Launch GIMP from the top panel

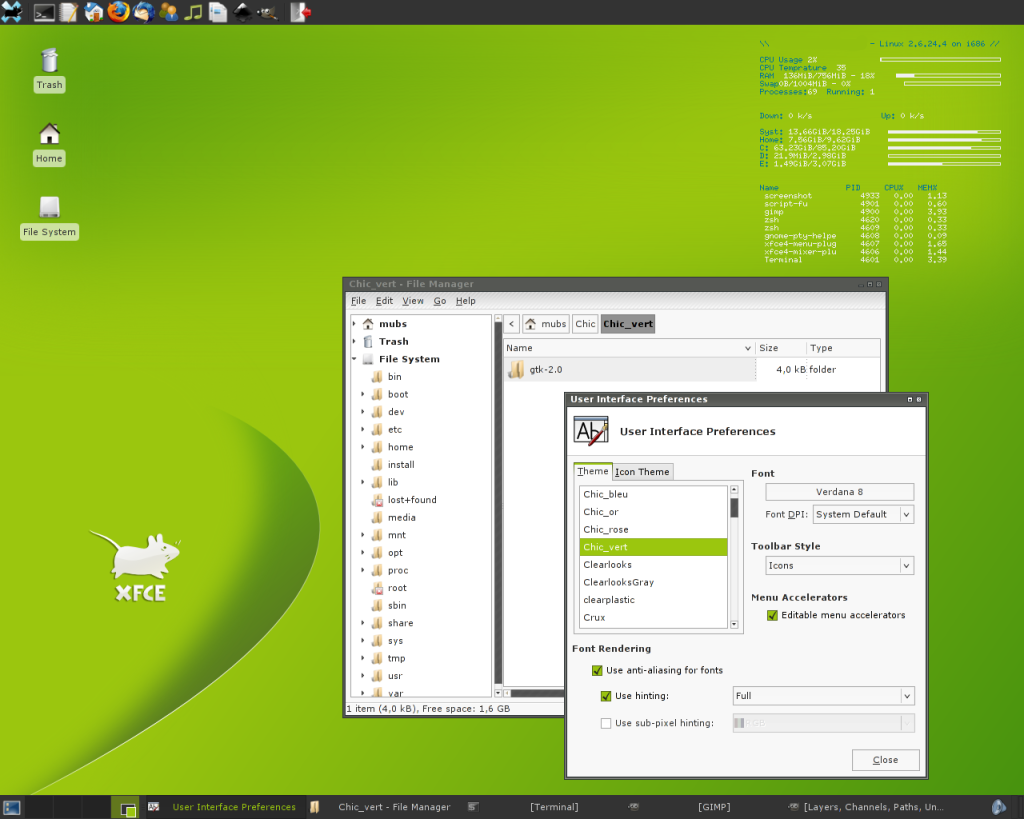(267, 12)
